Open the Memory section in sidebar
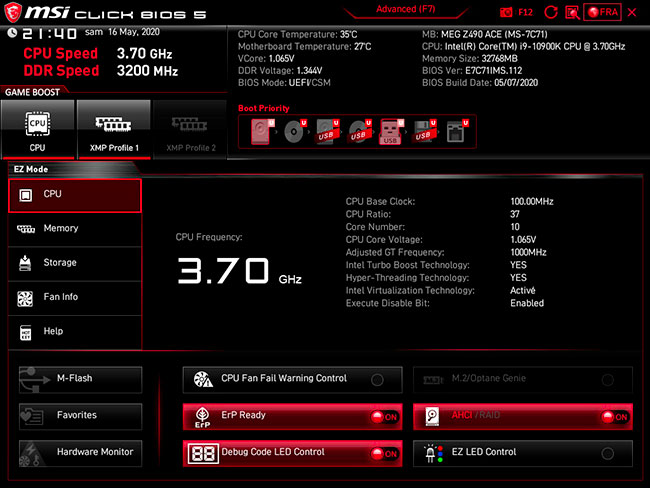 tap(74, 229)
